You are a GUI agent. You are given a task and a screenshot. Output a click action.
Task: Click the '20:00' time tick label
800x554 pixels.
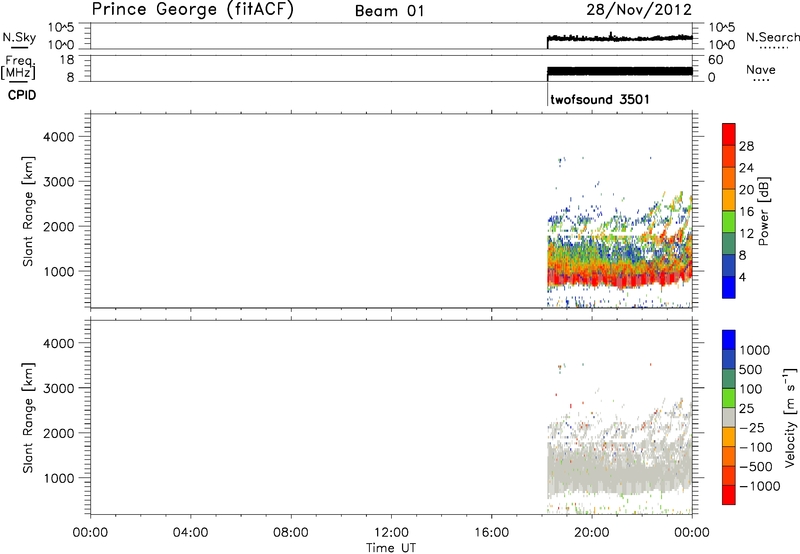(x=592, y=533)
